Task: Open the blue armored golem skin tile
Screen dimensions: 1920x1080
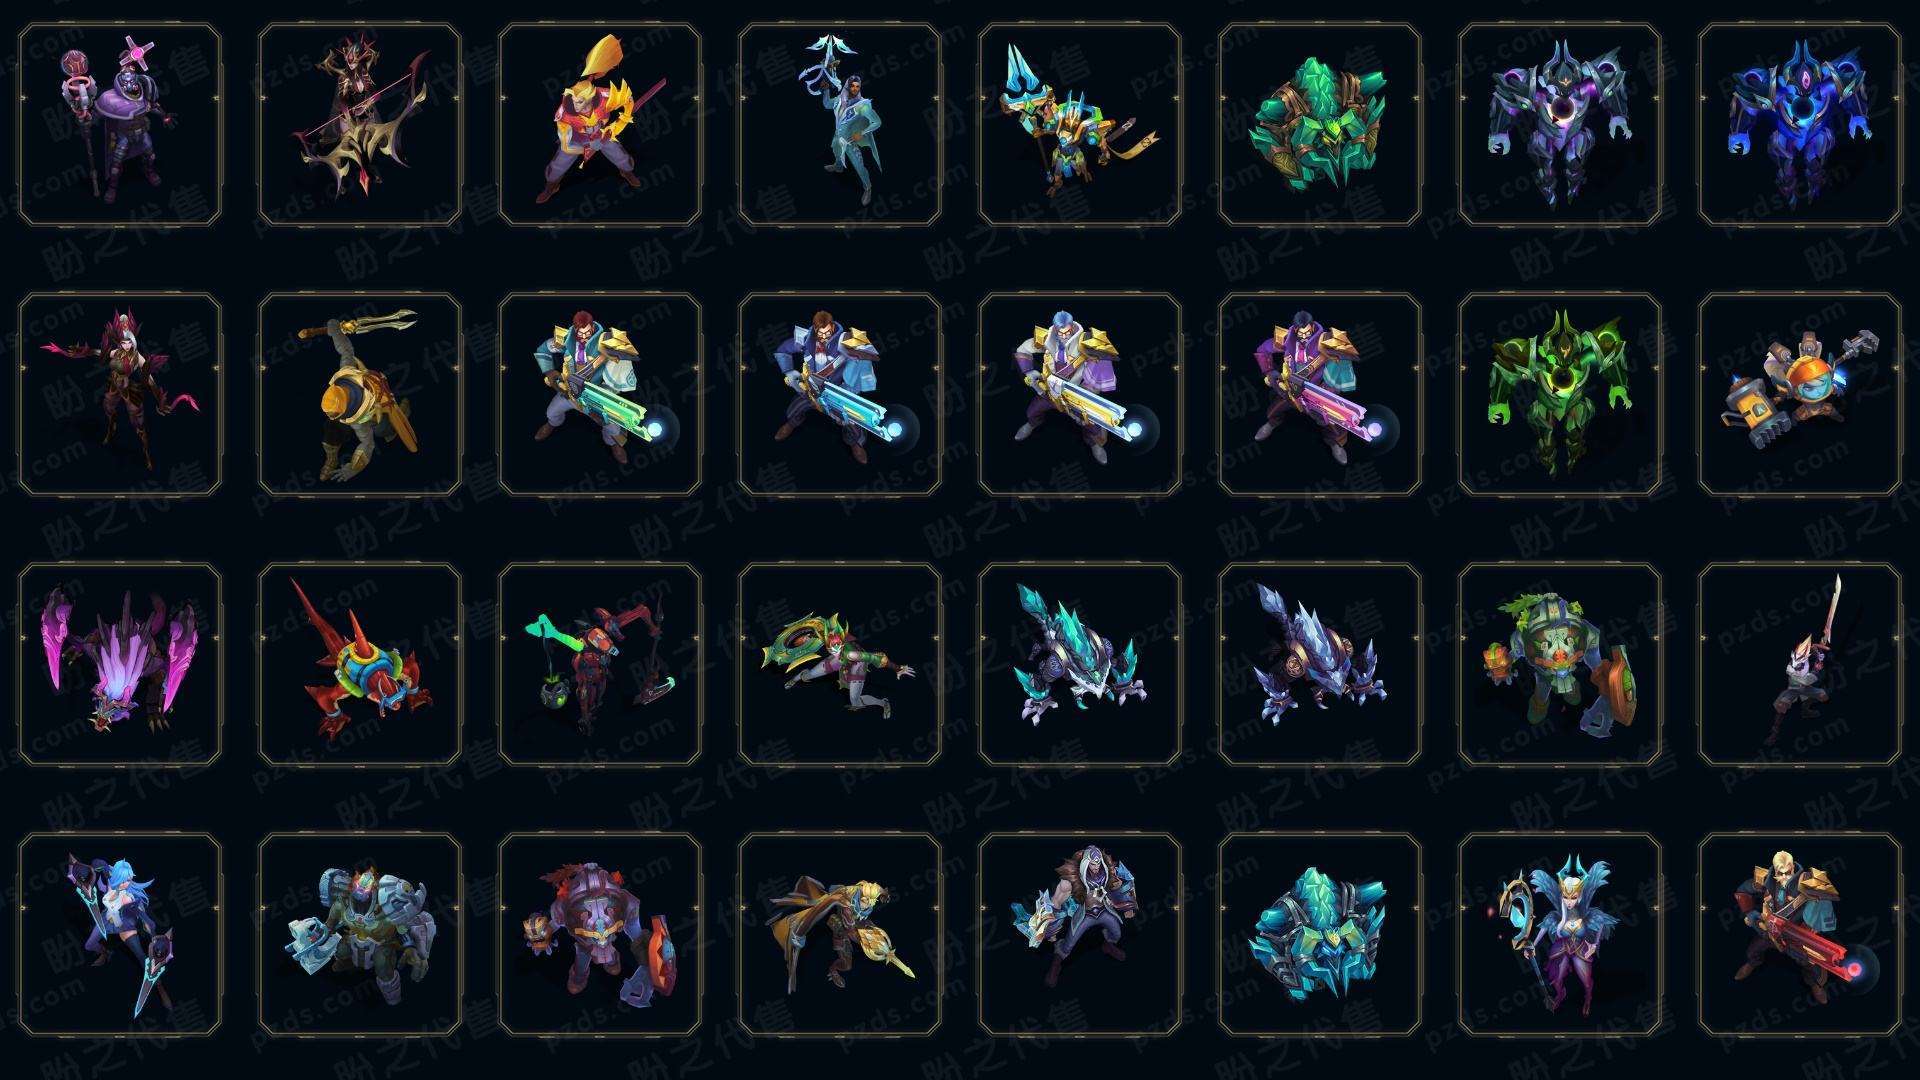Action: (1800, 124)
